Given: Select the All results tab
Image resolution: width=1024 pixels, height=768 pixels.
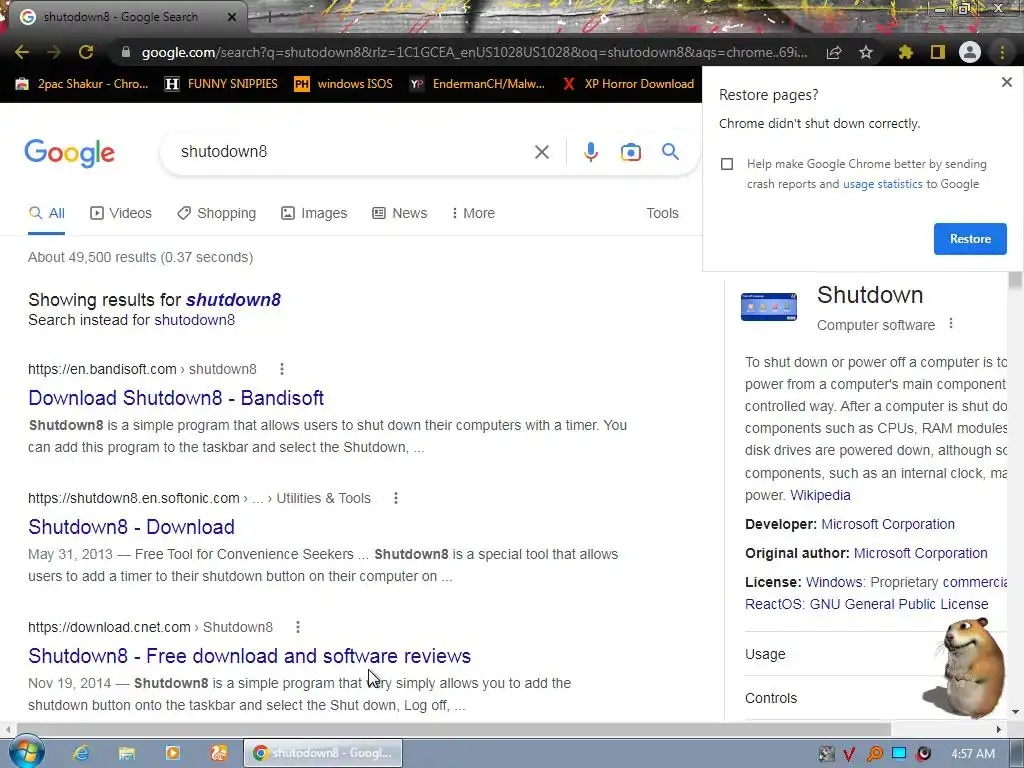Looking at the screenshot, I should pyautogui.click(x=46, y=214).
